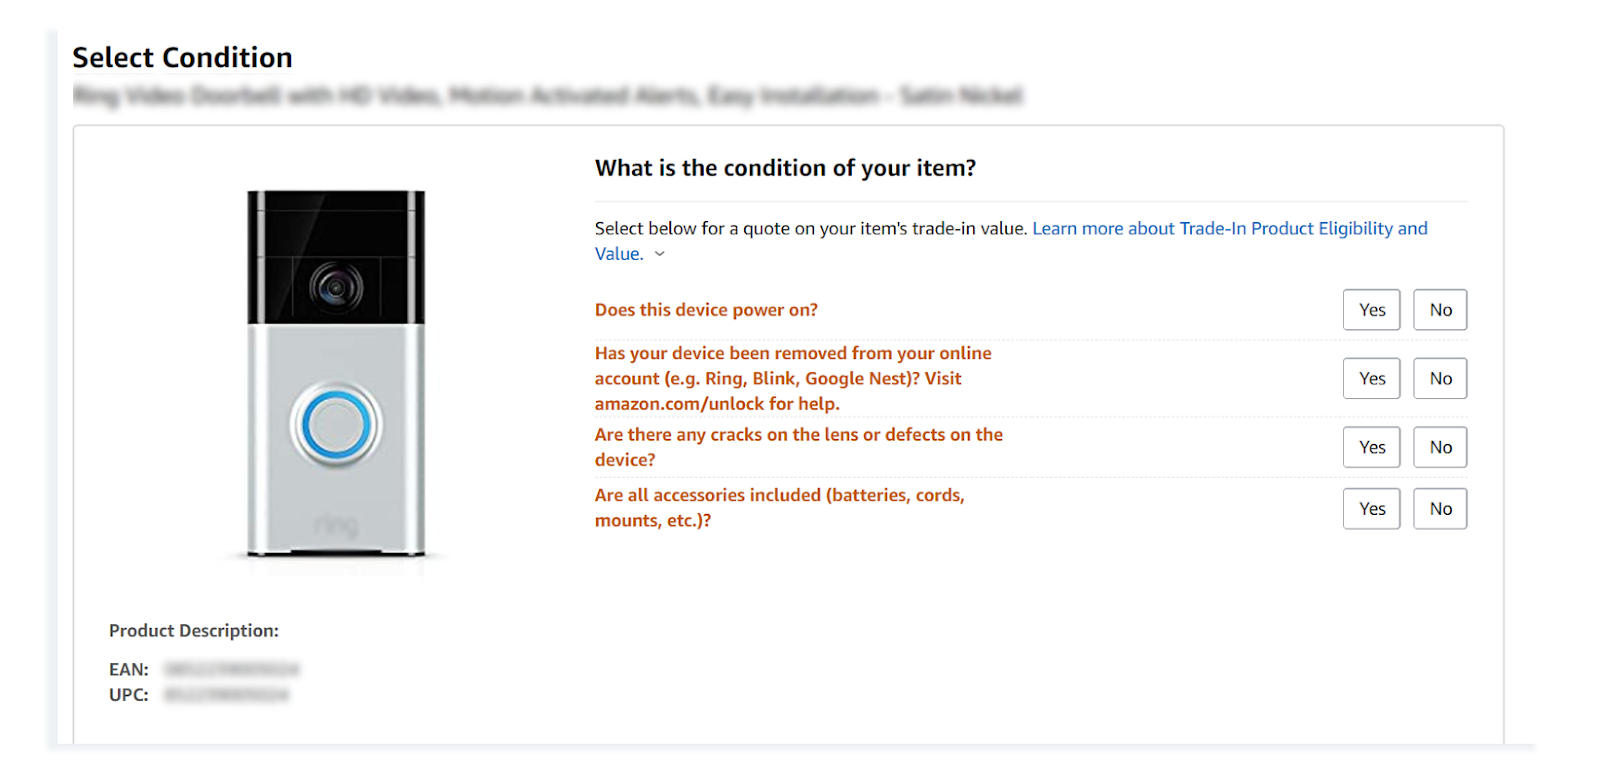Answer Yes to device powers on
Viewport: 1600px width, 771px height.
(1371, 310)
